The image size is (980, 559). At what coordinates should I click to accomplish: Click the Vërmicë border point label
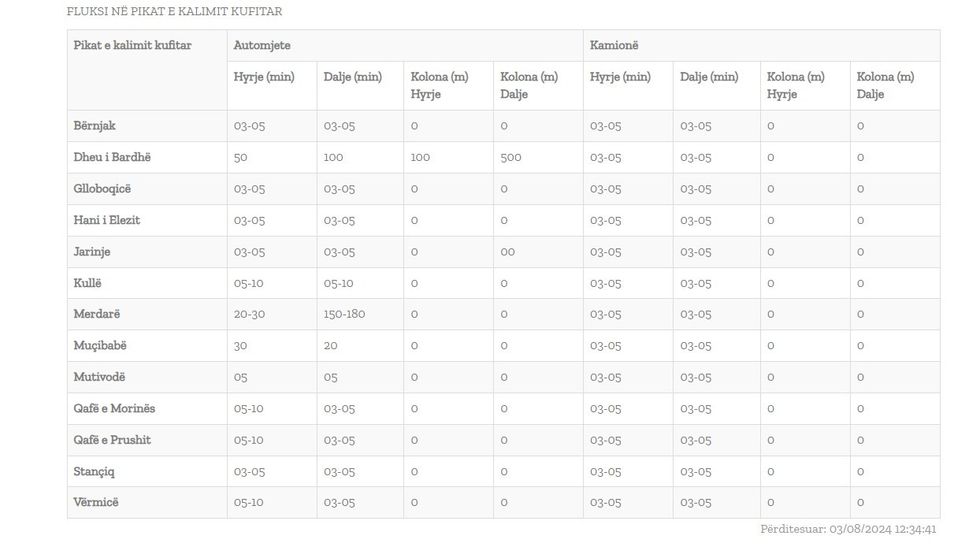[96, 502]
